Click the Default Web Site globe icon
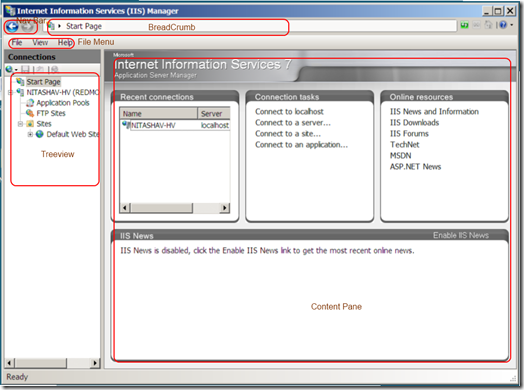 [40, 134]
